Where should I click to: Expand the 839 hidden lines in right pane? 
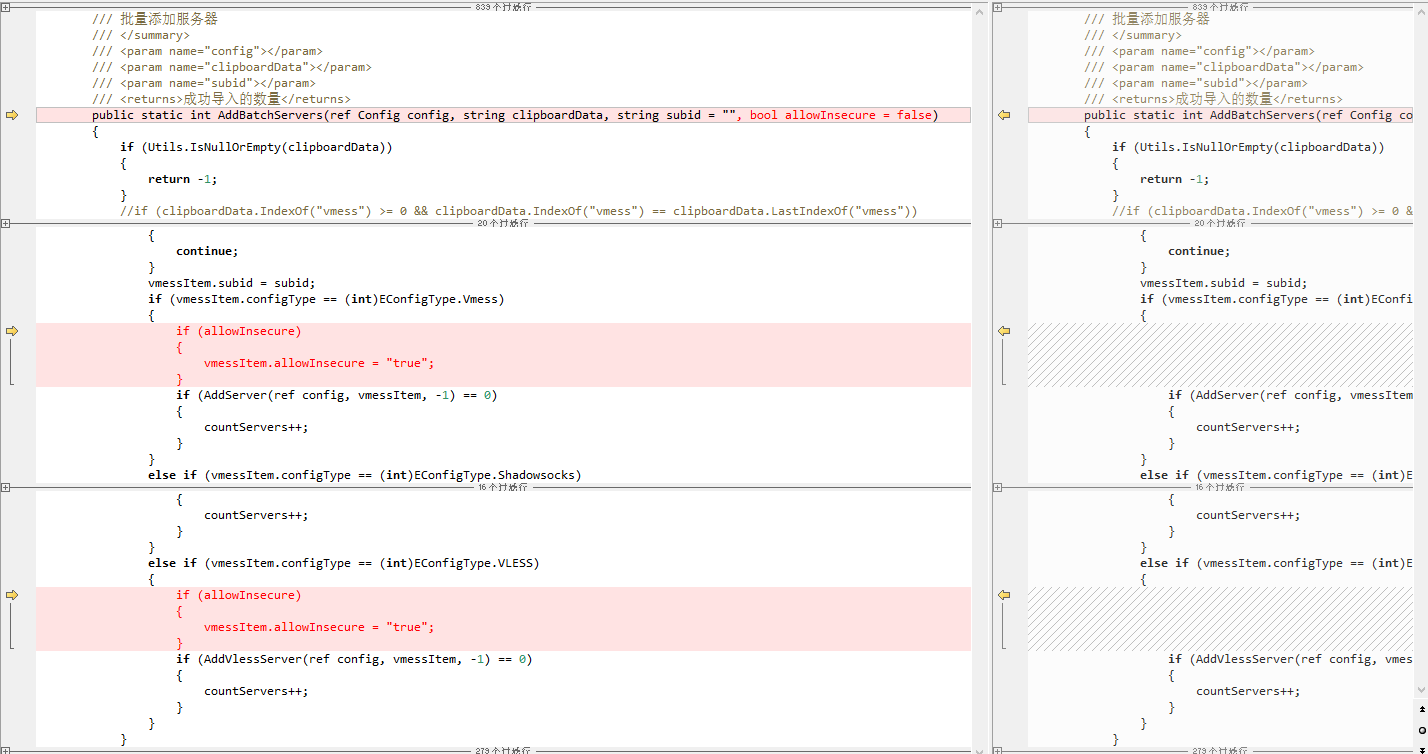pos(997,7)
